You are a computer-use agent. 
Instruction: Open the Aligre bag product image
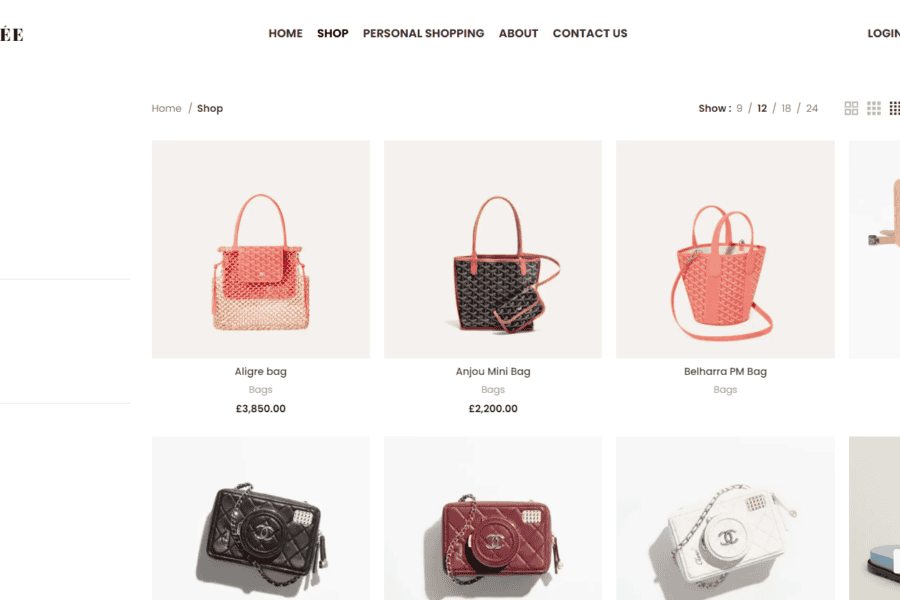(x=261, y=249)
